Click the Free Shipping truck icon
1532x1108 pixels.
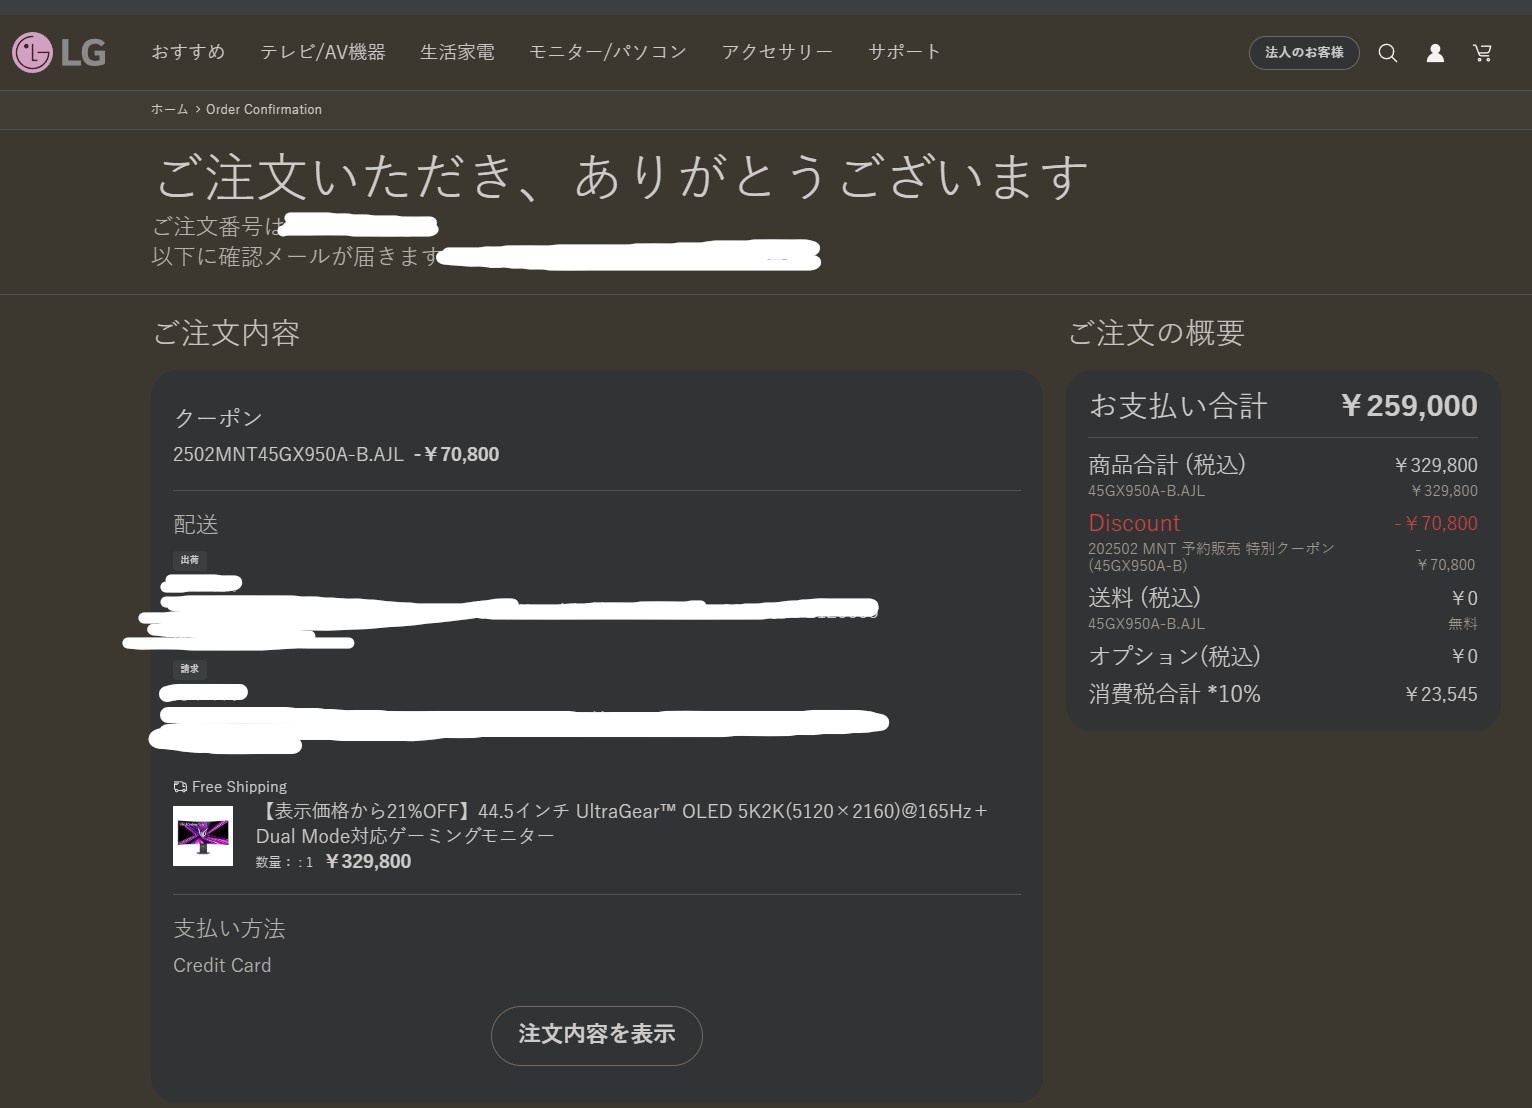[180, 787]
